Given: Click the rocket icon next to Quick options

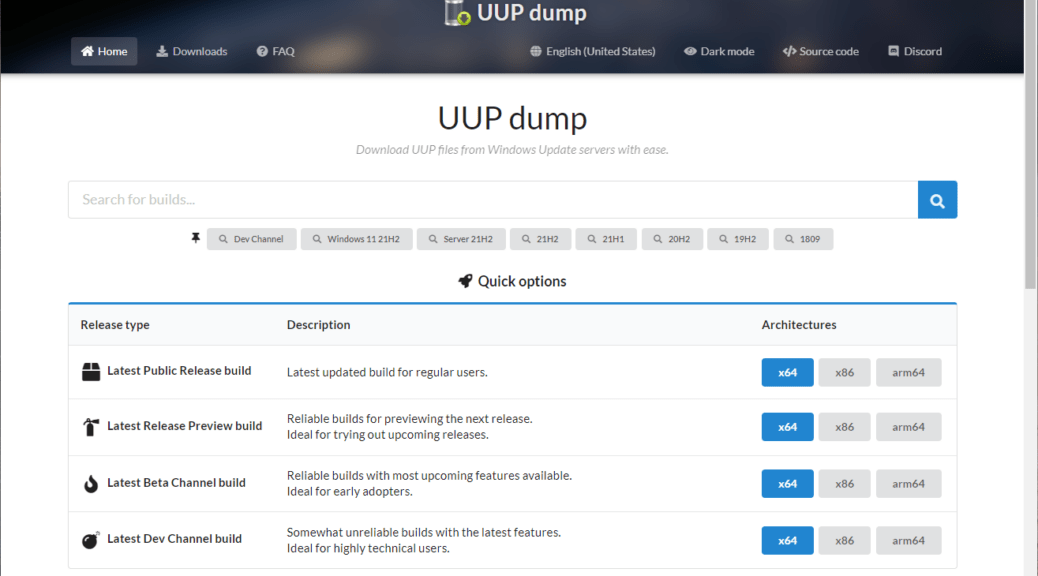Looking at the screenshot, I should 465,282.
